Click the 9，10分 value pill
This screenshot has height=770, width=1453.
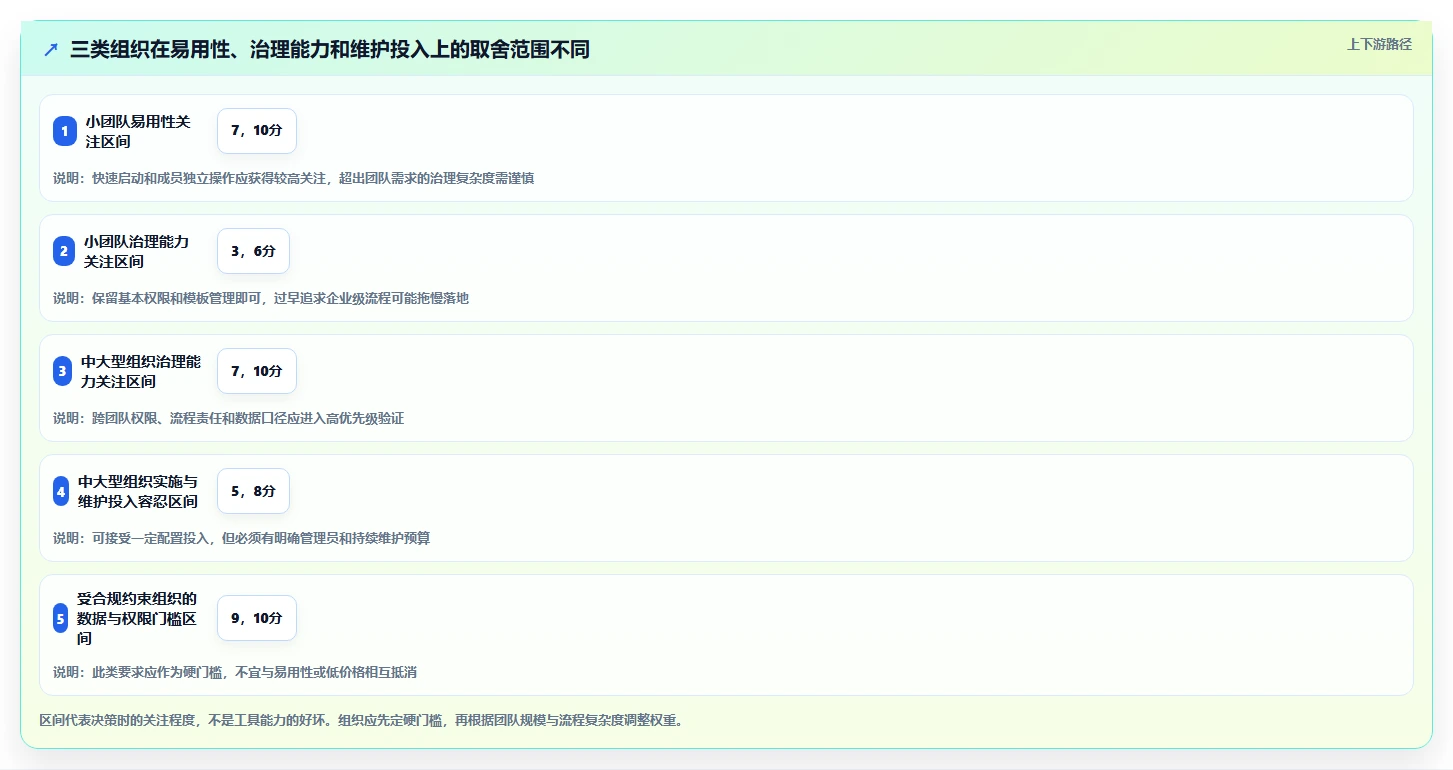point(257,618)
